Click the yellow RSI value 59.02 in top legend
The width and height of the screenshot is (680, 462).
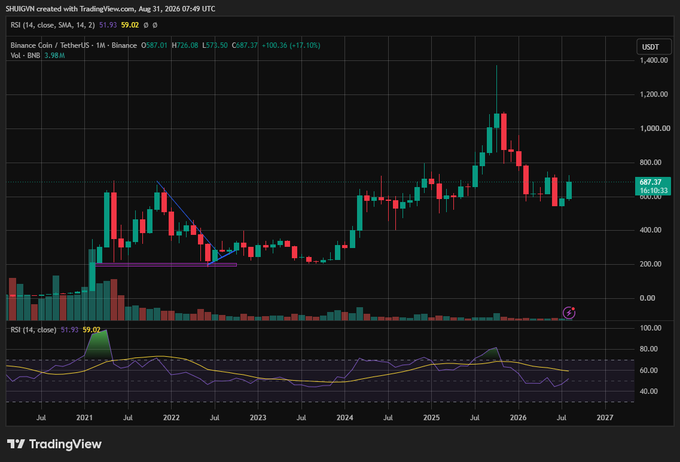(130, 25)
